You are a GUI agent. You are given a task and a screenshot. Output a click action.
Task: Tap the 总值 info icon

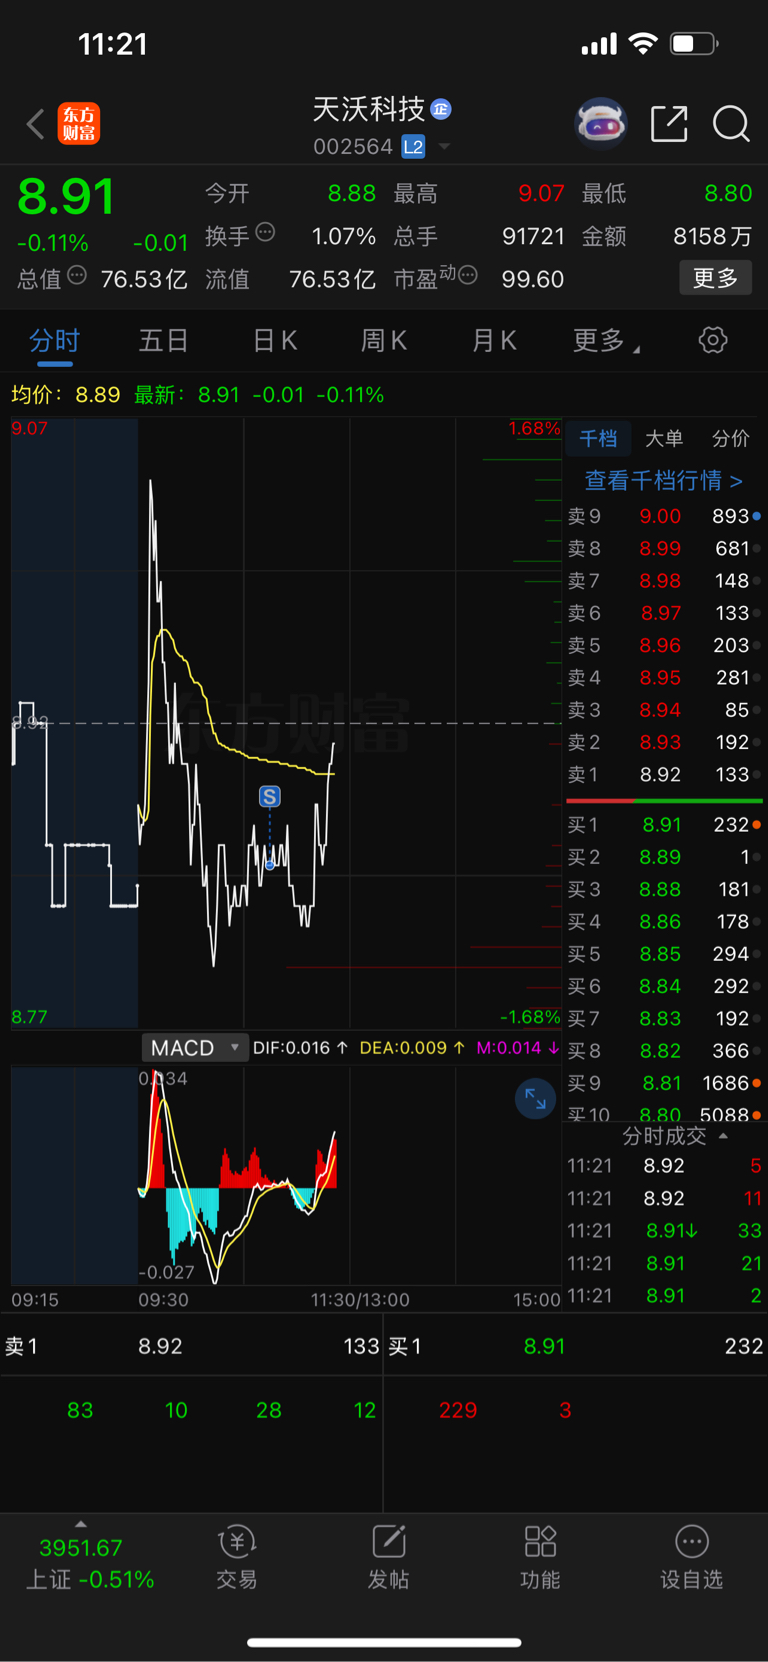point(77,275)
